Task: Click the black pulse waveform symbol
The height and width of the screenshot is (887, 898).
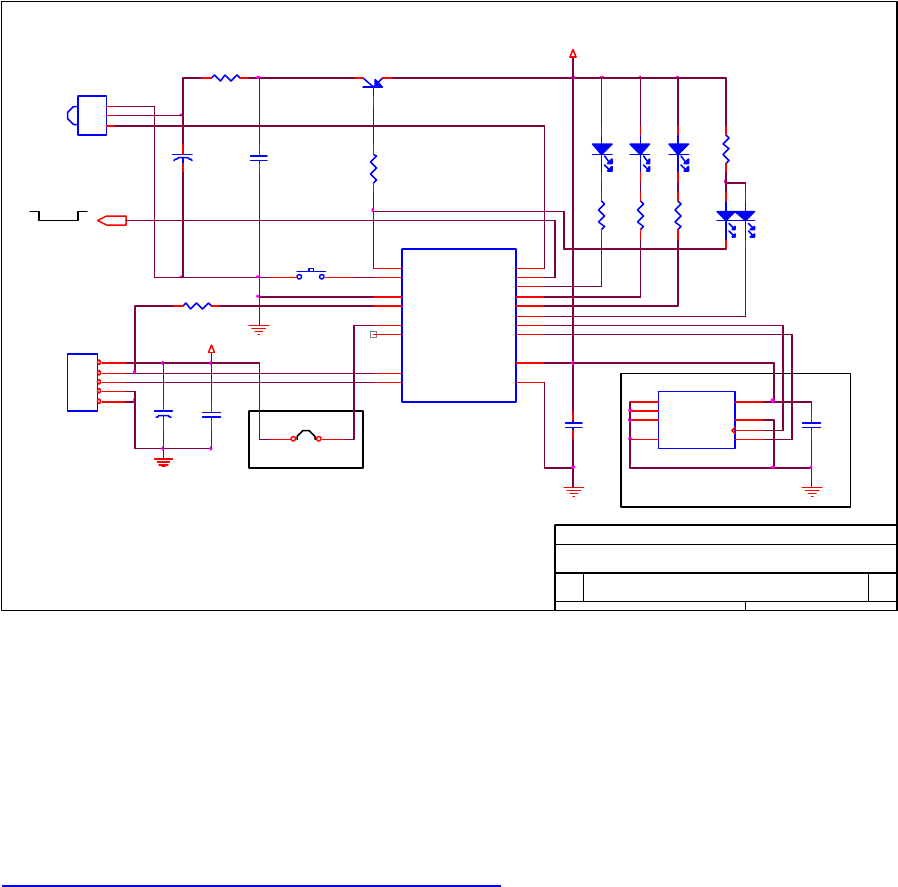Action: click(x=58, y=216)
